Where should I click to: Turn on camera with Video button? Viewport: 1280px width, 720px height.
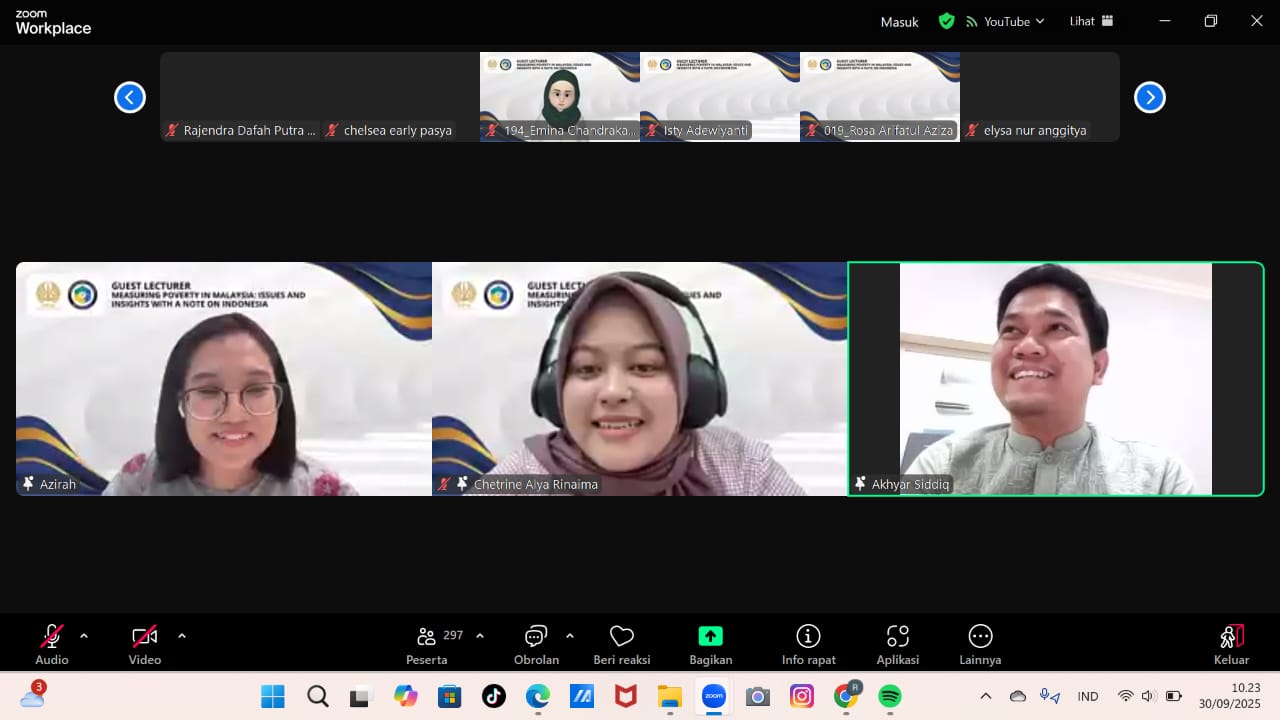tap(144, 643)
